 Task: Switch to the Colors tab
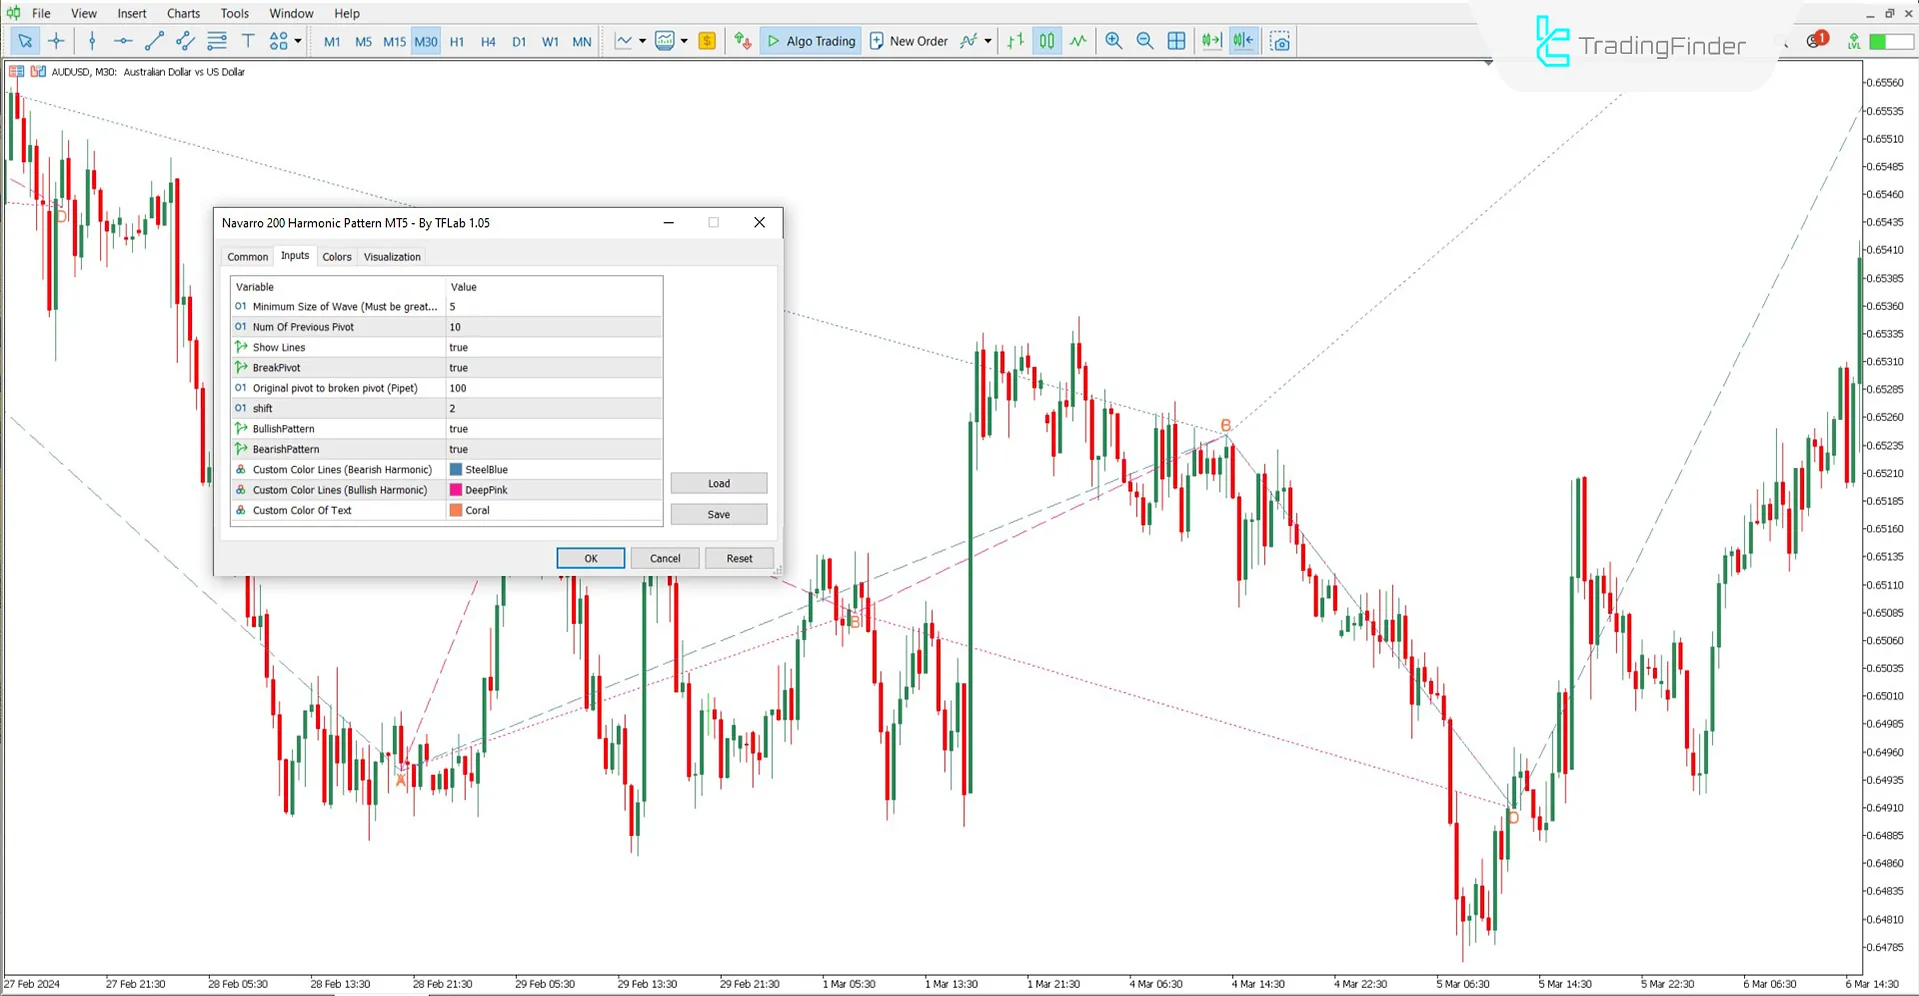tap(337, 256)
